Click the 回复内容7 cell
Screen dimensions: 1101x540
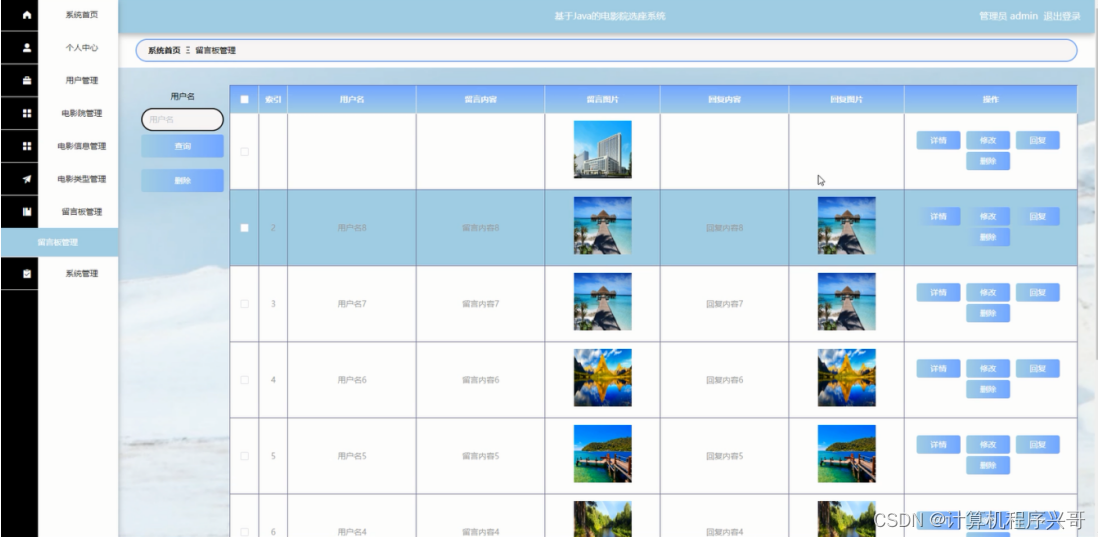tap(725, 304)
